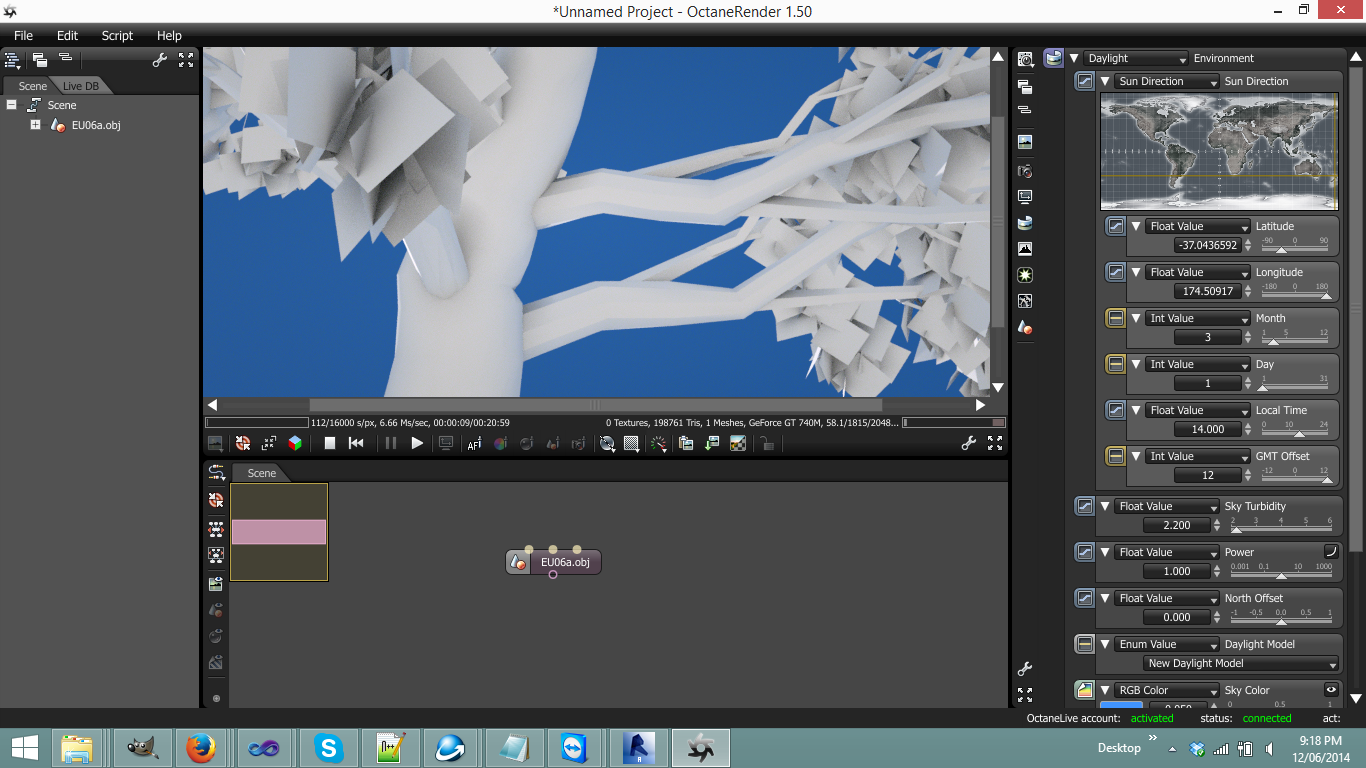1366x768 pixels.
Task: Open outliner wrench settings icon
Action: [160, 60]
